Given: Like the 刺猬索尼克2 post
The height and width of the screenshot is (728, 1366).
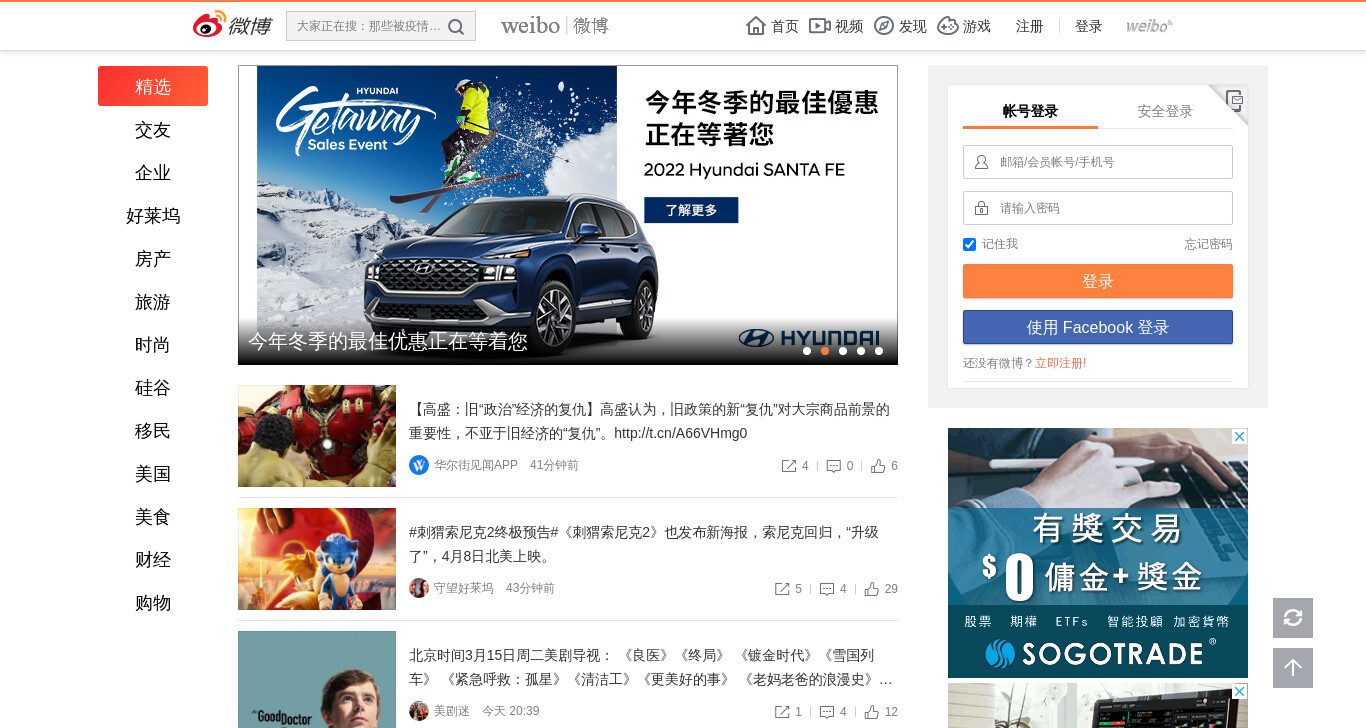Looking at the screenshot, I should (x=872, y=589).
